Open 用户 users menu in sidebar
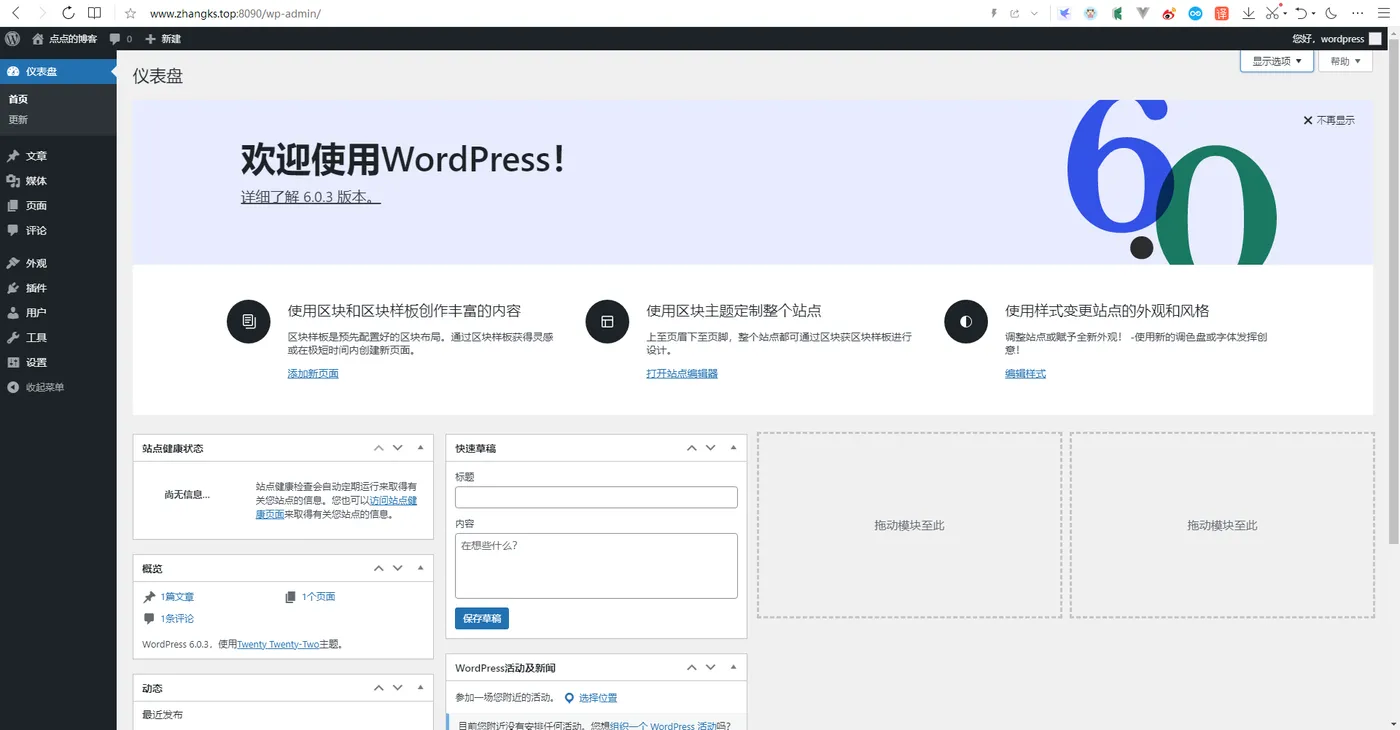The height and width of the screenshot is (730, 1400). (x=58, y=313)
